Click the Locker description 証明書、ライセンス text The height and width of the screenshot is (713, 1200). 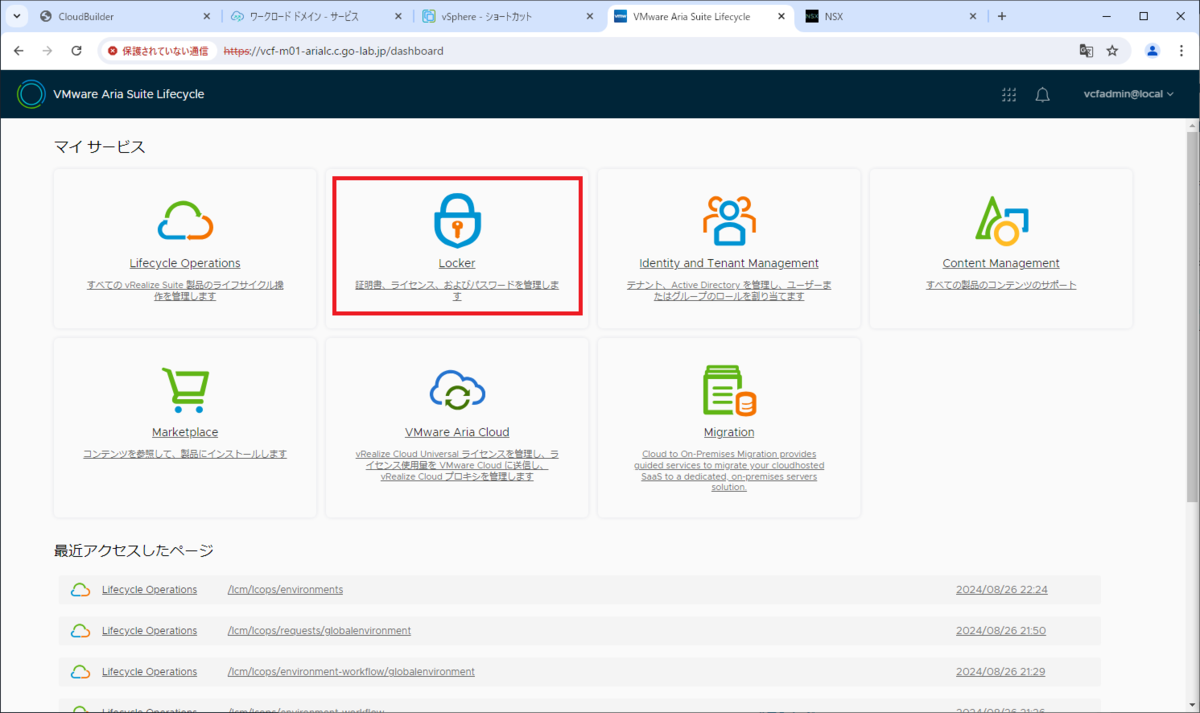click(457, 291)
